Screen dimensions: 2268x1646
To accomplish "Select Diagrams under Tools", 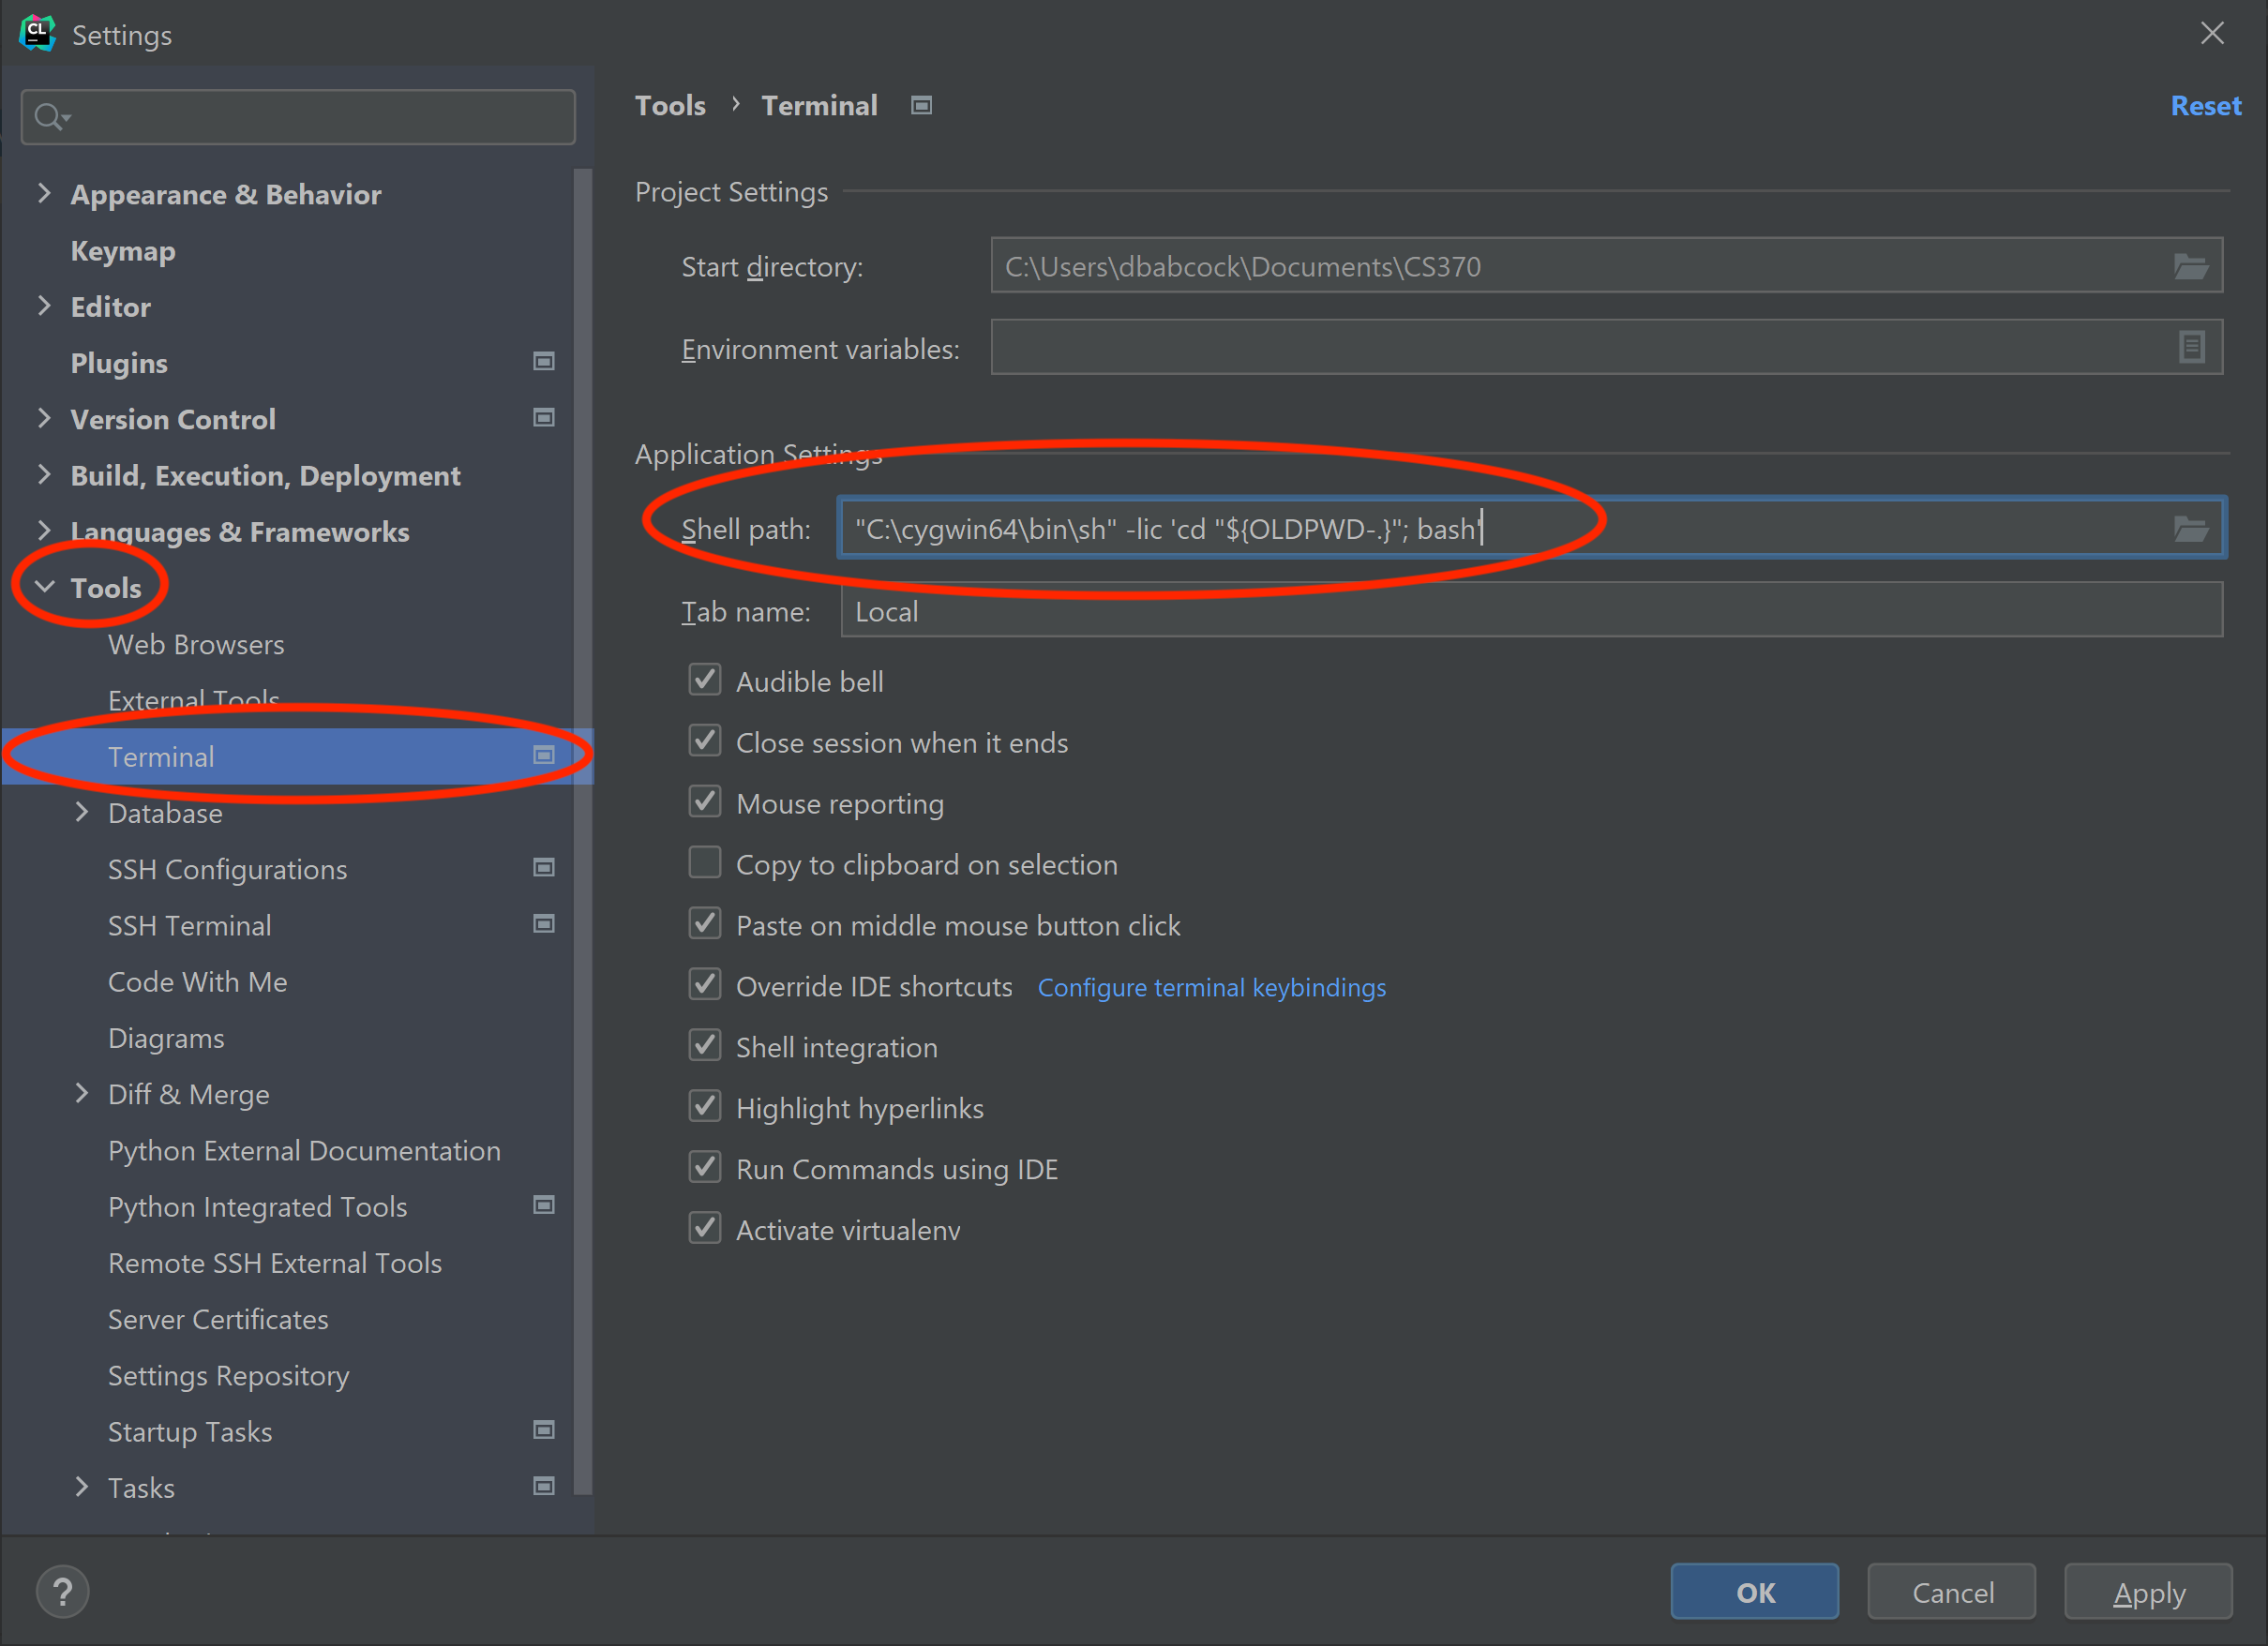I will tap(166, 1038).
